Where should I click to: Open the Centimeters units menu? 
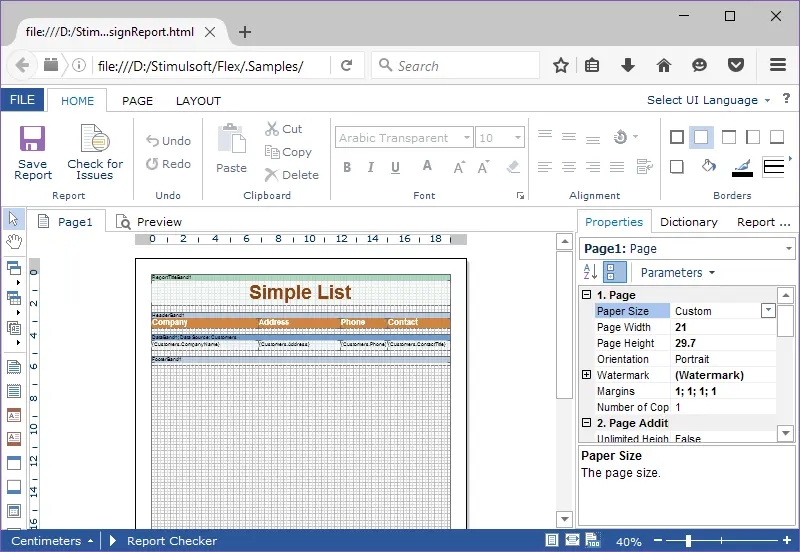pos(52,541)
